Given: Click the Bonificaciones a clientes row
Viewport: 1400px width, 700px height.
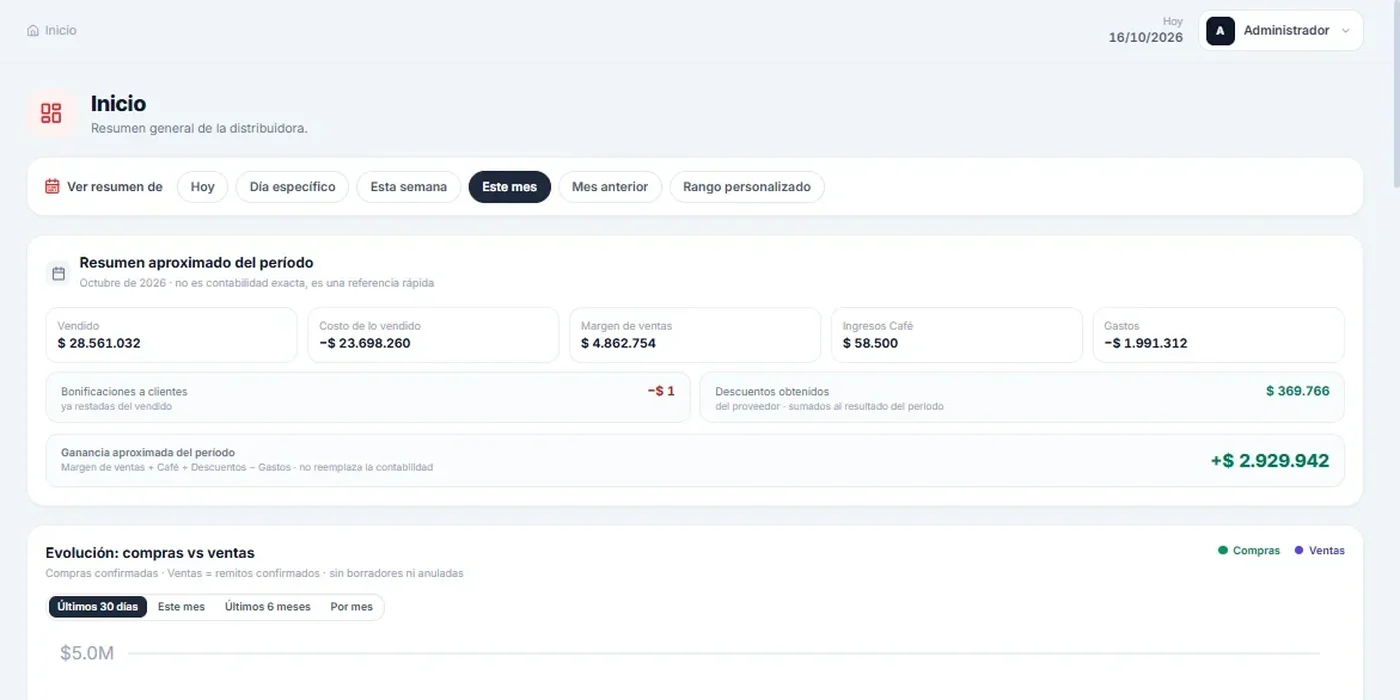Looking at the screenshot, I should tap(368, 398).
